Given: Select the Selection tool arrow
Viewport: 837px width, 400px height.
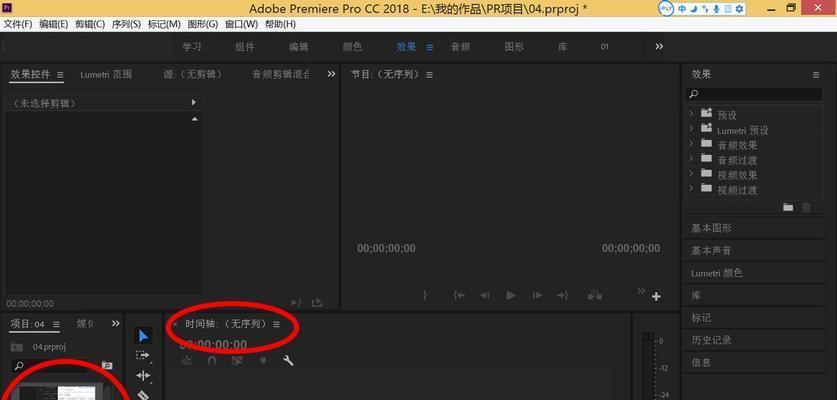Looking at the screenshot, I should click(143, 336).
